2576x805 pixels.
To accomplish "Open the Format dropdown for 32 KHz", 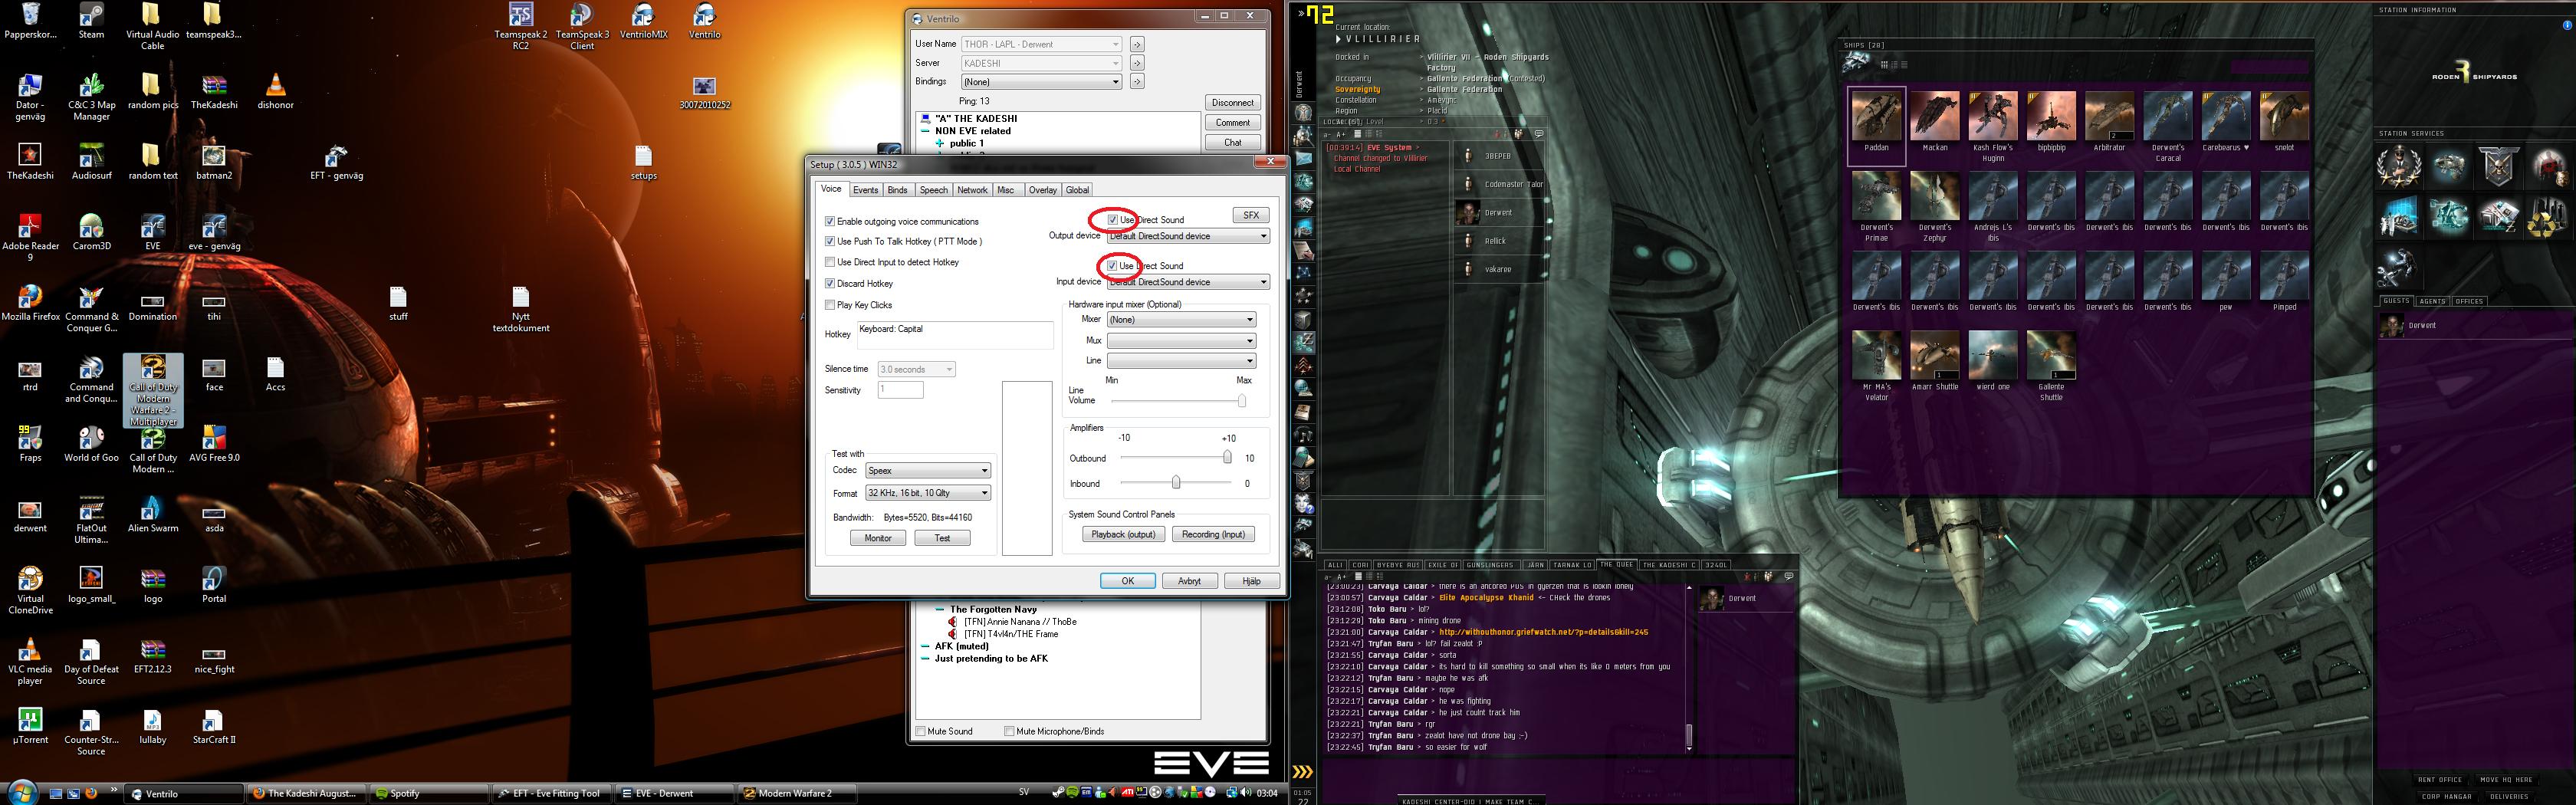I will click(x=928, y=493).
